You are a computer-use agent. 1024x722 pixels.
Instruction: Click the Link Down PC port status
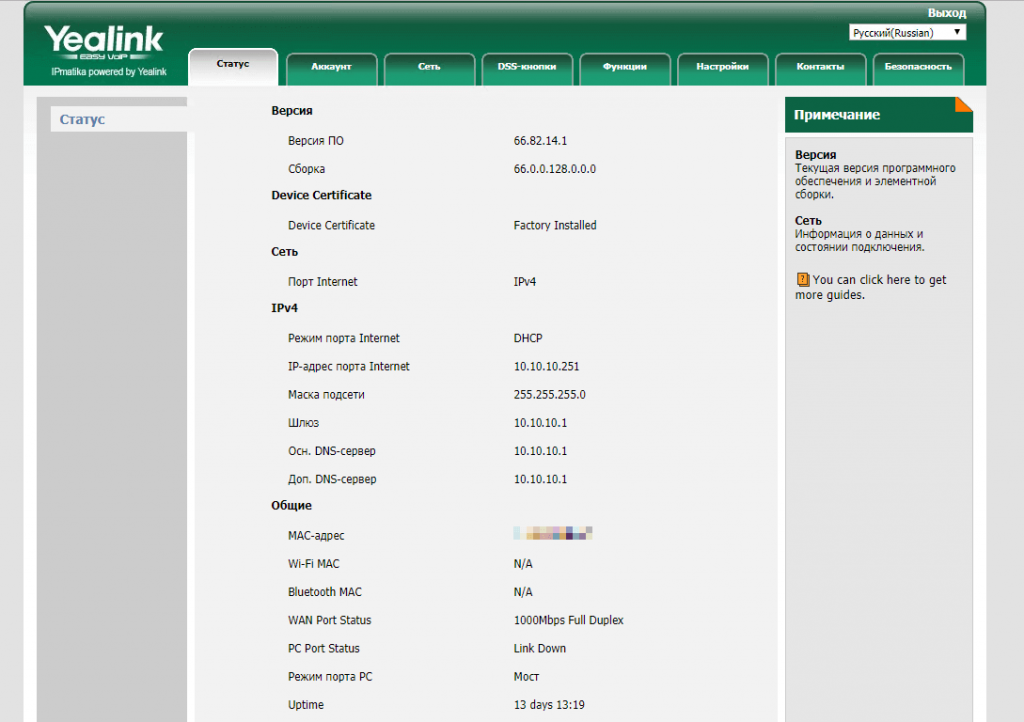(x=539, y=648)
